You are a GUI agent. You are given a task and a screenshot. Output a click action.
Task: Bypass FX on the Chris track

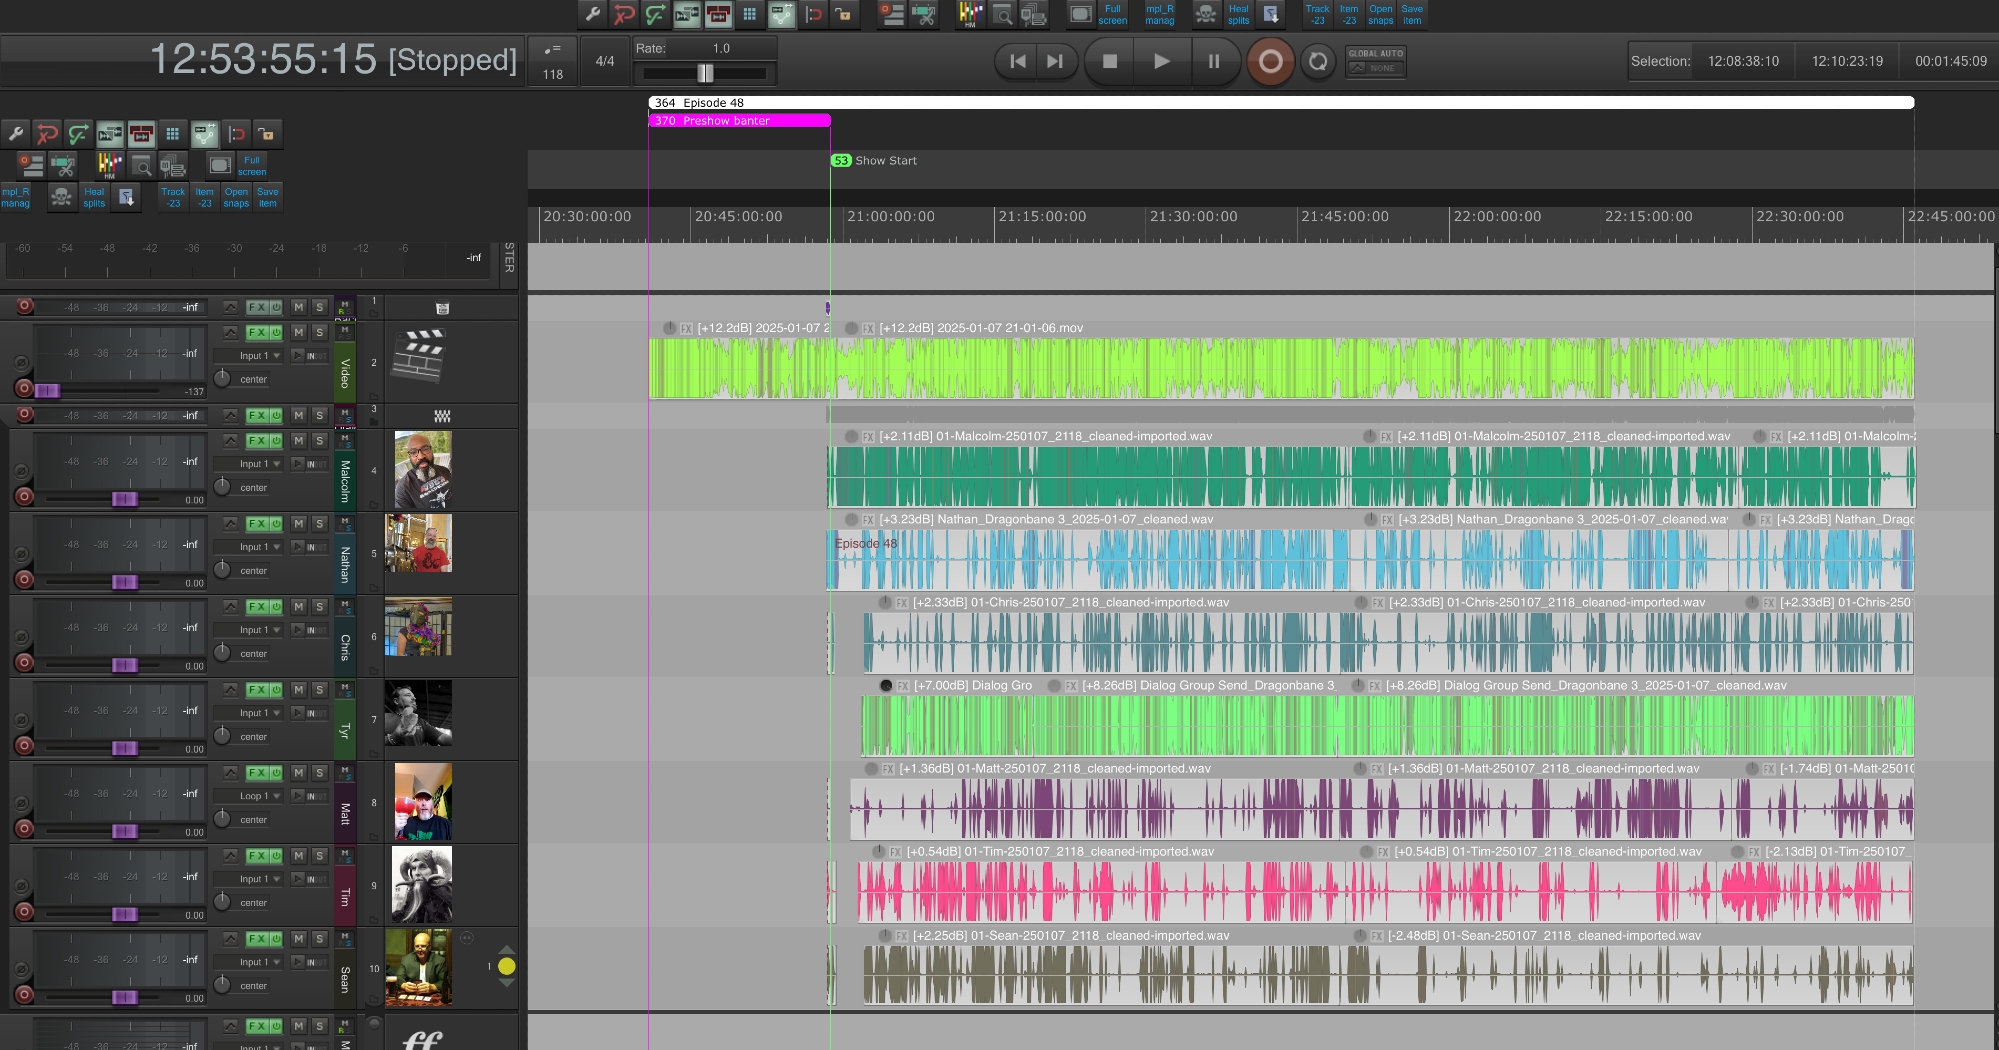point(275,607)
